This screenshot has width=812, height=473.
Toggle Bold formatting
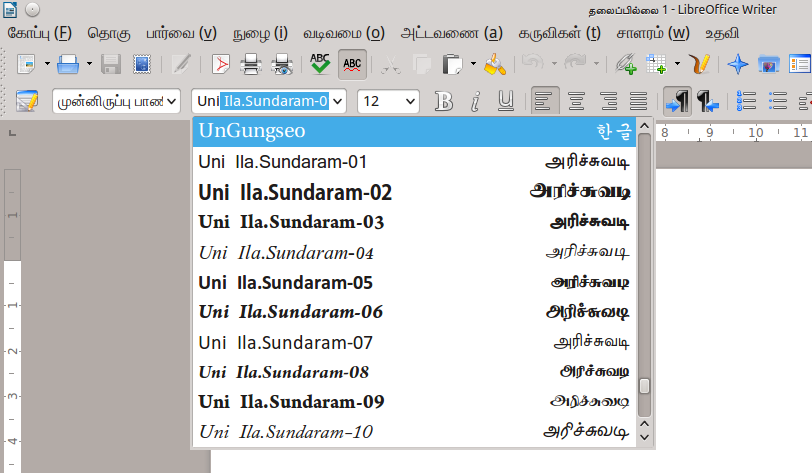point(443,101)
